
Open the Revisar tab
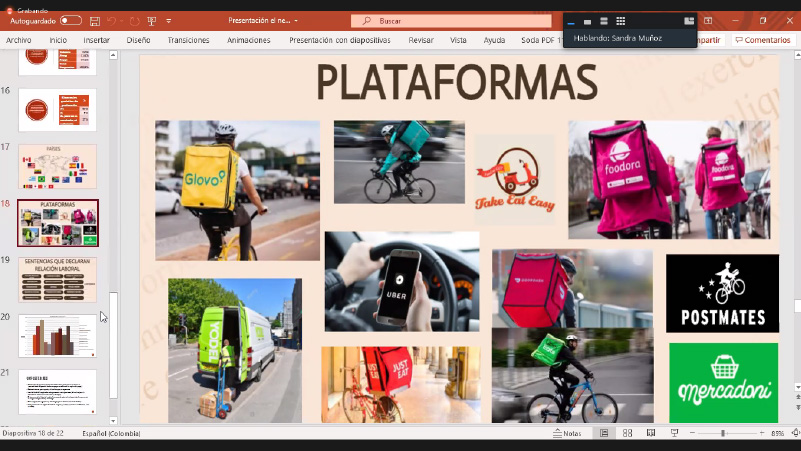[421, 40]
